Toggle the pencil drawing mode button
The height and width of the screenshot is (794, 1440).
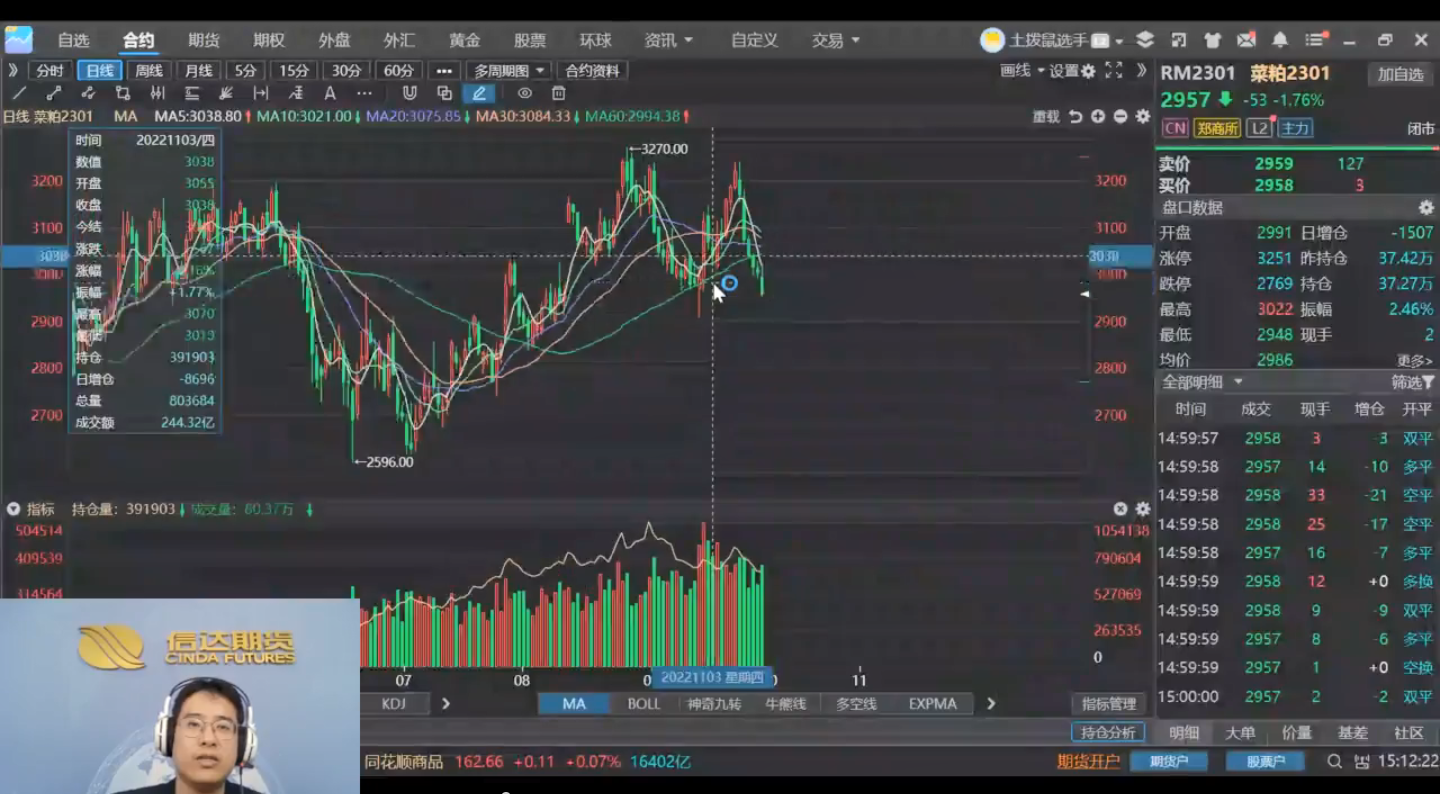pos(479,93)
